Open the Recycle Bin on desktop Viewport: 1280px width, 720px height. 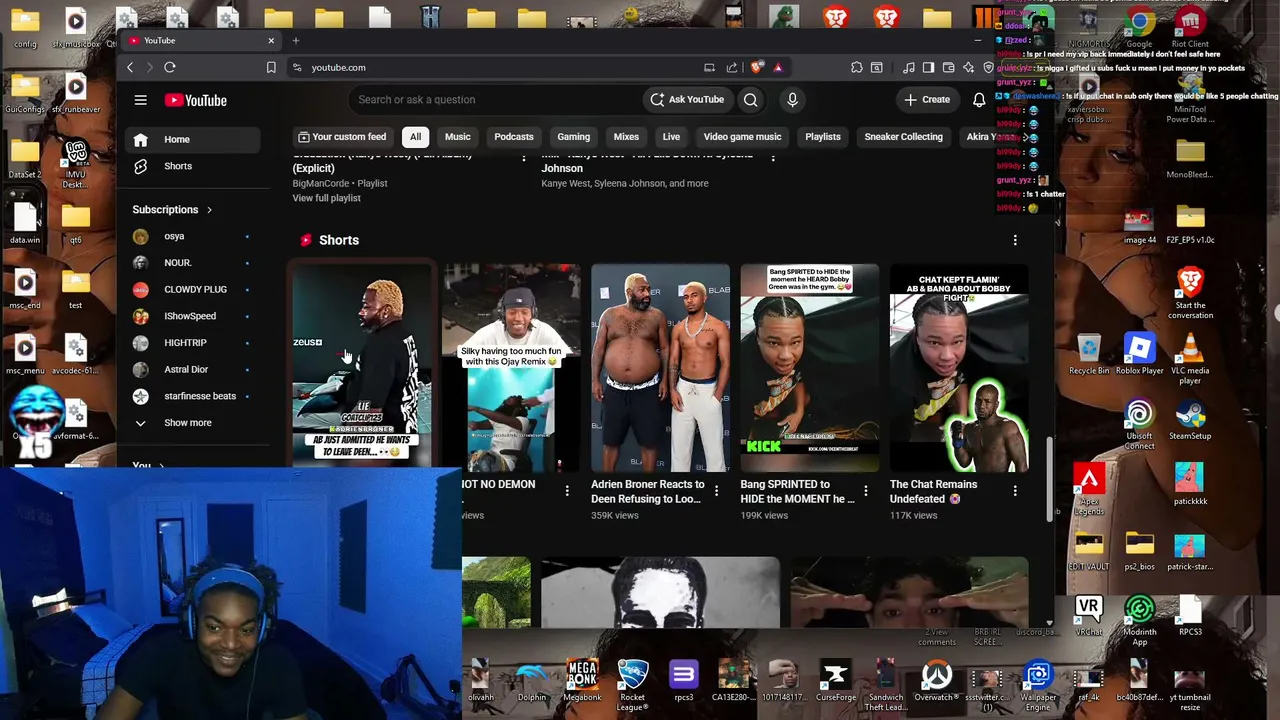click(1089, 354)
